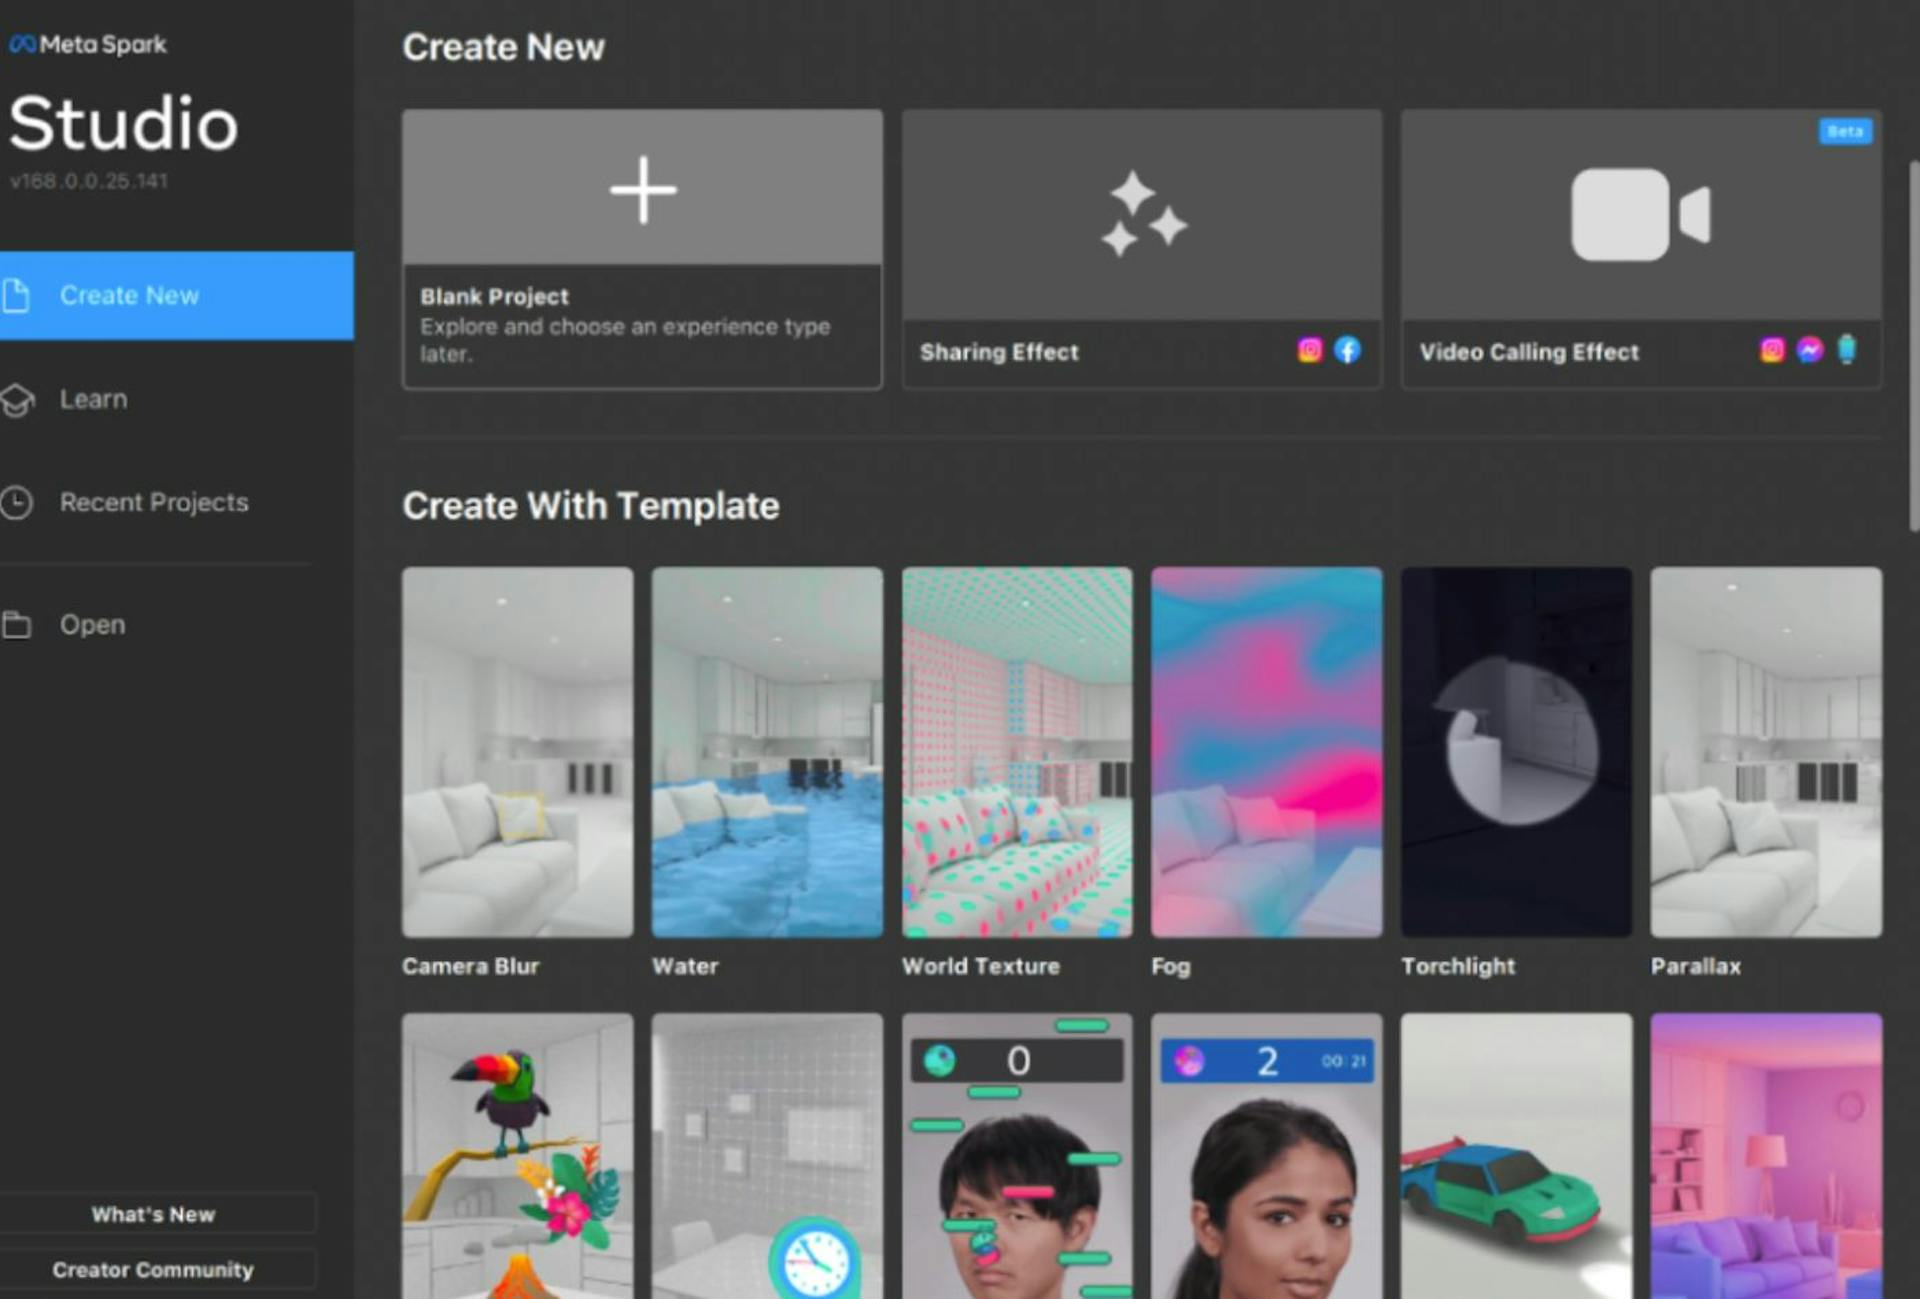Choose the Fog template thumbnail

[x=1266, y=751]
